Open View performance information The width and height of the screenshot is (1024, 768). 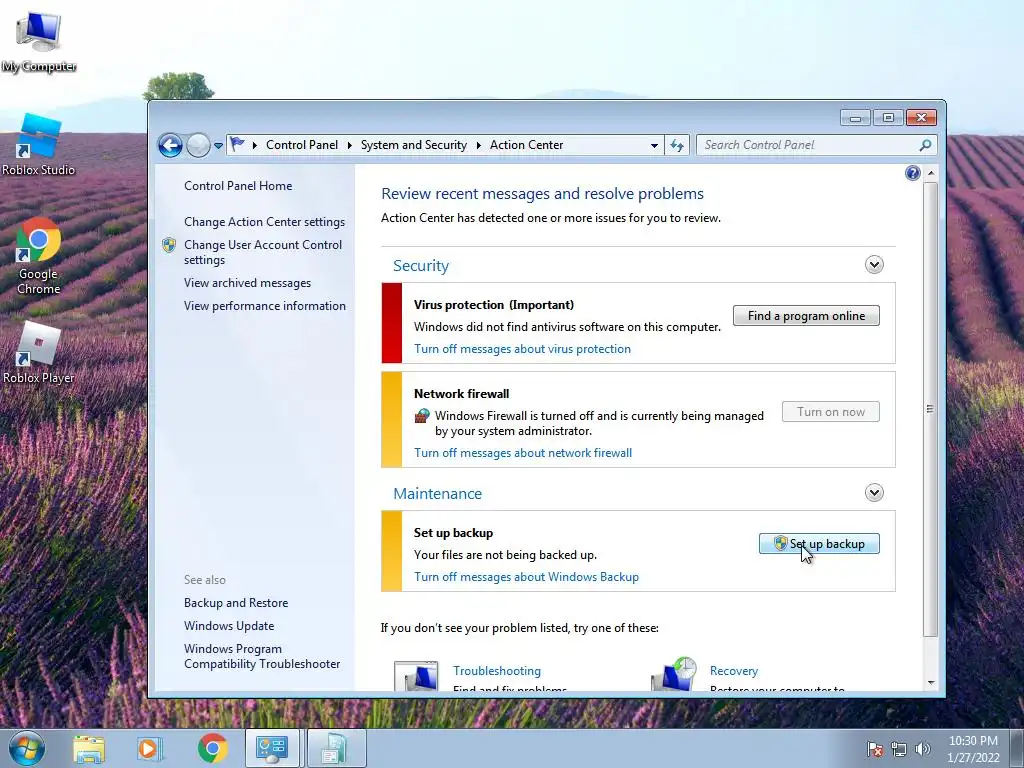coord(264,306)
